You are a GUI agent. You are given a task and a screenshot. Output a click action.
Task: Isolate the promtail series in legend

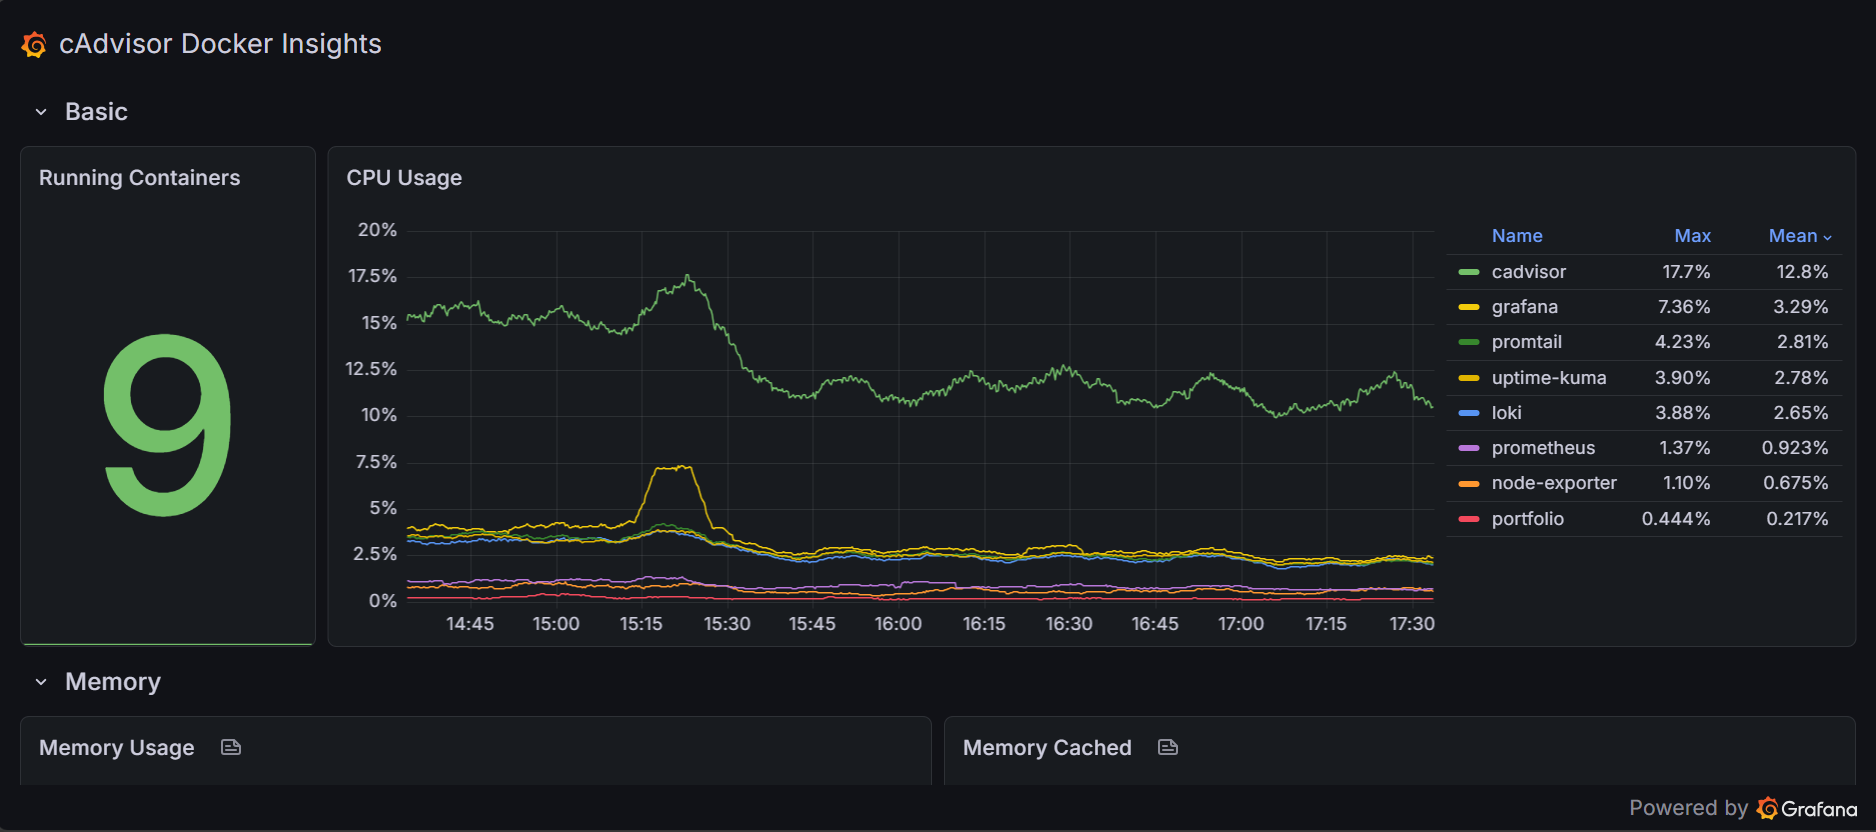[x=1527, y=342]
